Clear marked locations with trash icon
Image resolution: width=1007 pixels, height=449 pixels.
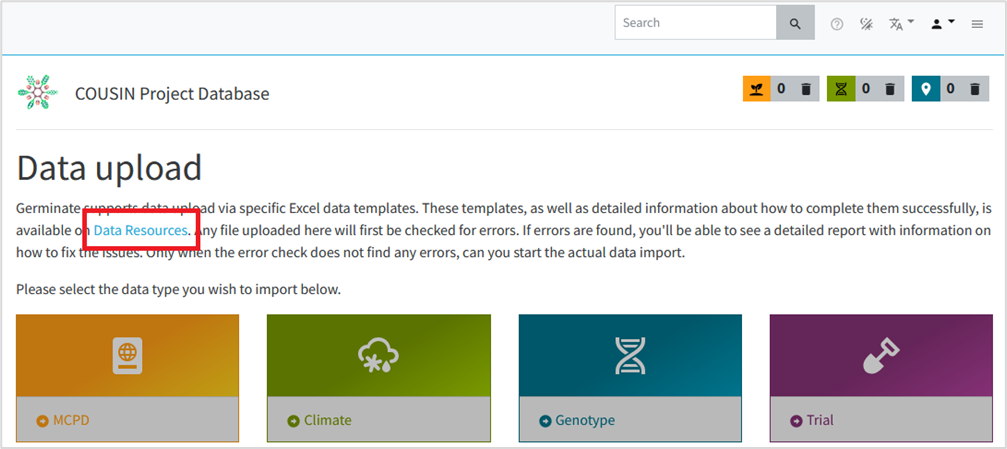(x=975, y=89)
